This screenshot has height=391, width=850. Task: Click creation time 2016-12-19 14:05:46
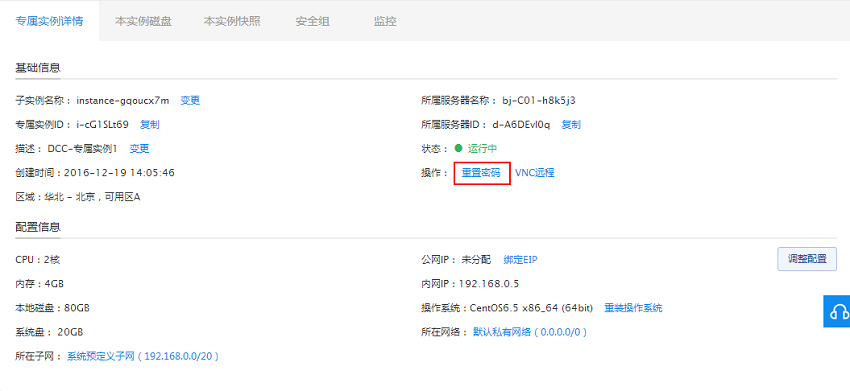pyautogui.click(x=119, y=173)
